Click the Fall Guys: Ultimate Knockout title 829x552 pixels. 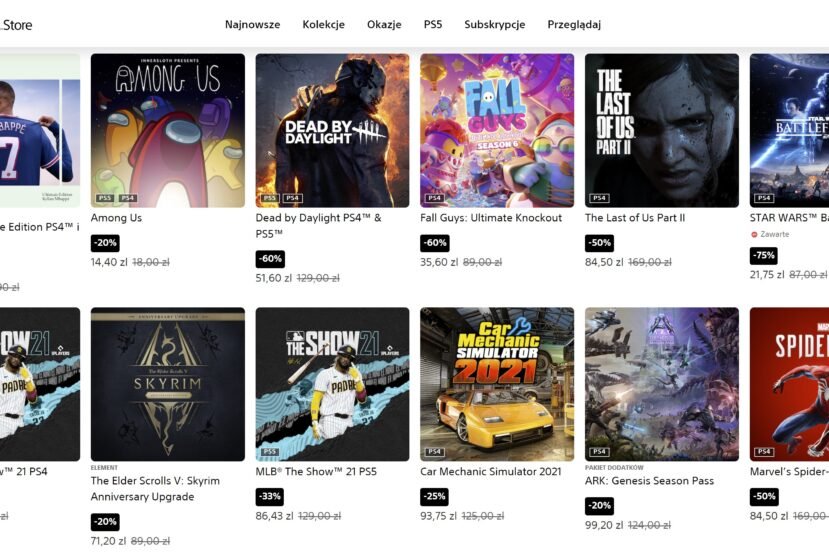[x=491, y=218]
